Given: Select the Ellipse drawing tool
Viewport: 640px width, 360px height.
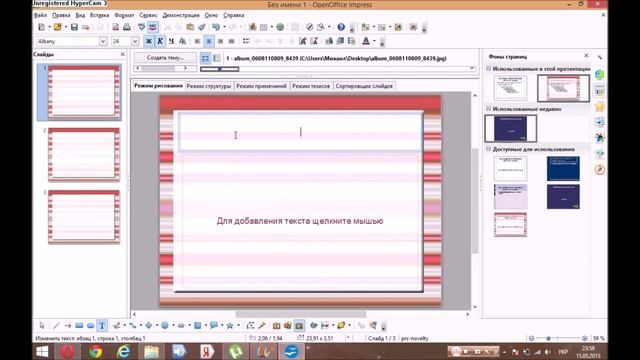Looking at the screenshot, I should 91,325.
